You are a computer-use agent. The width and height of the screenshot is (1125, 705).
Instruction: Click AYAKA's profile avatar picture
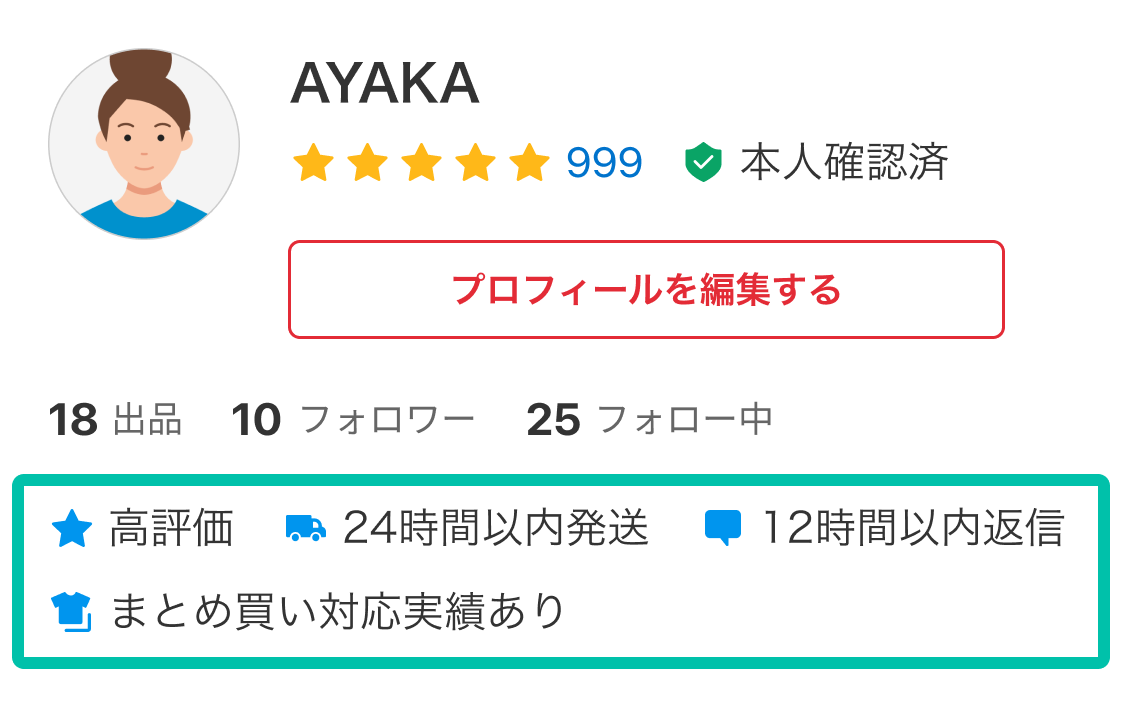[144, 144]
